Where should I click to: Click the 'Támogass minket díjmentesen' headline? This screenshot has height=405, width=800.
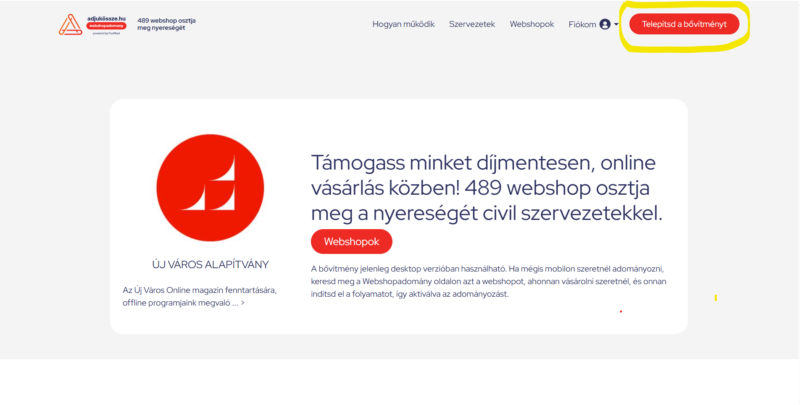coord(486,188)
